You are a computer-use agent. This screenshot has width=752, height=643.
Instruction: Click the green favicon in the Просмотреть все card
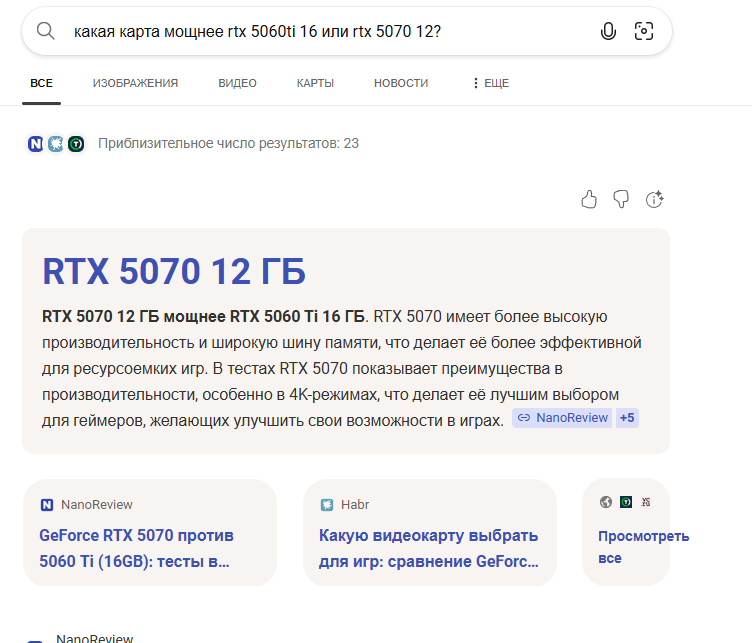(626, 502)
